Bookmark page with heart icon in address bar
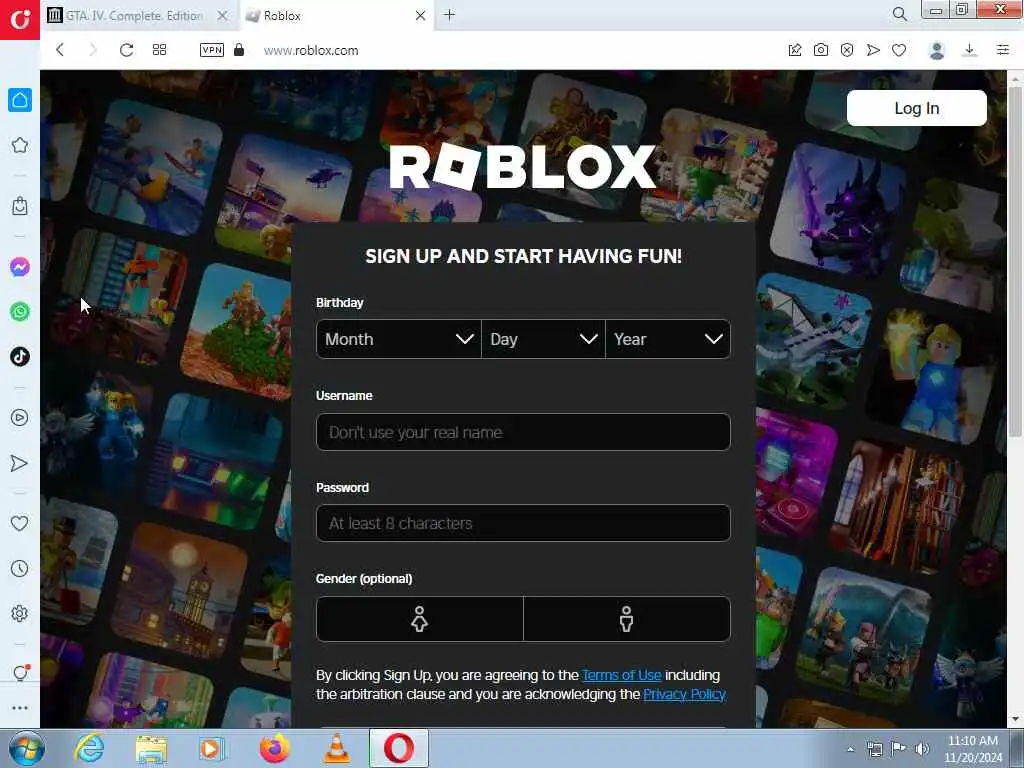 (x=899, y=50)
